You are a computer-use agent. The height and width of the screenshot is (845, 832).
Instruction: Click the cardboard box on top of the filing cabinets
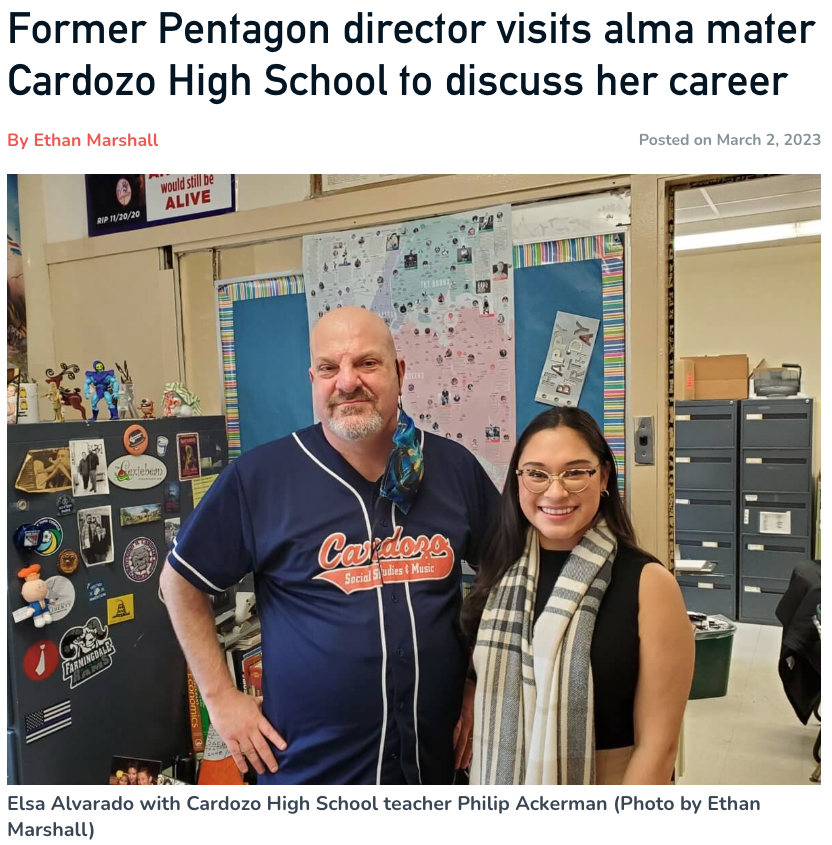tap(712, 377)
